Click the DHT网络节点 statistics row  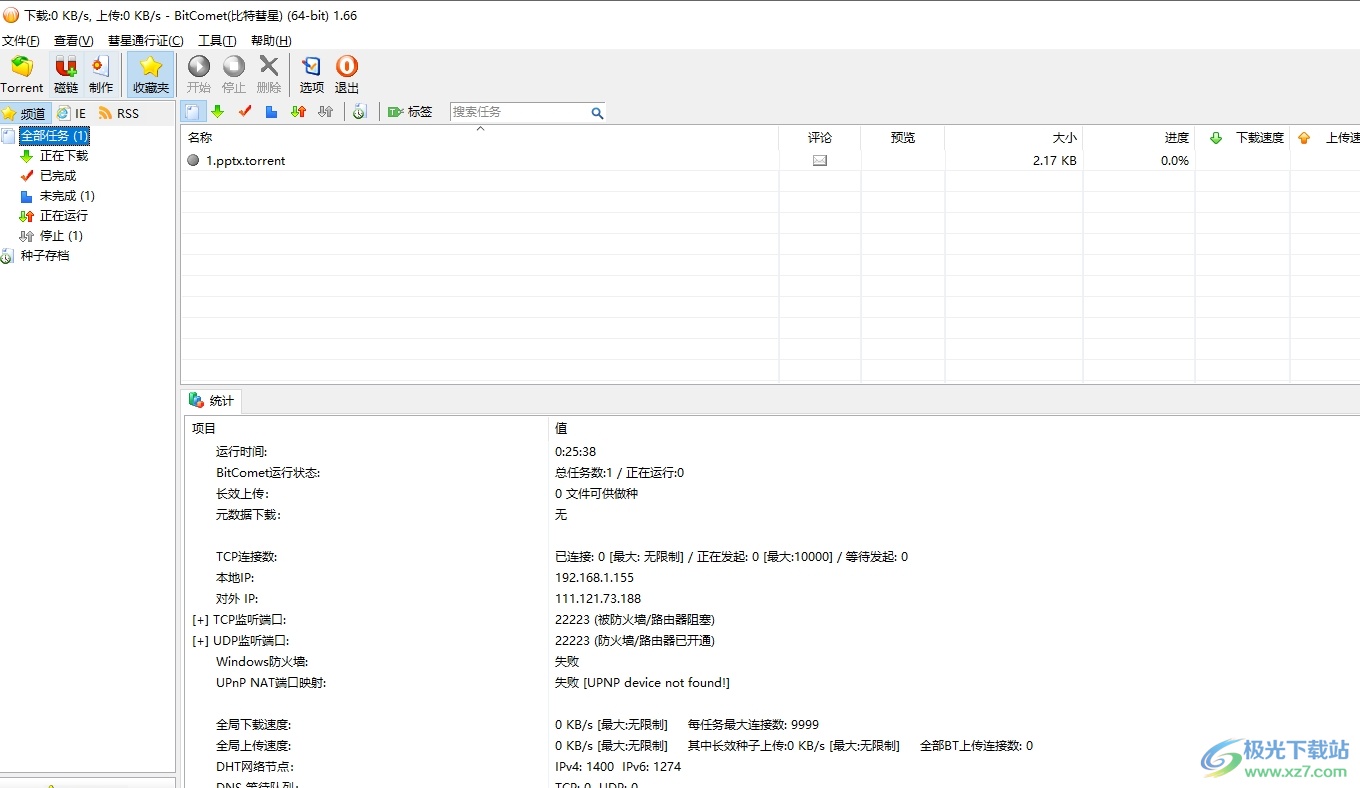[x=770, y=767]
